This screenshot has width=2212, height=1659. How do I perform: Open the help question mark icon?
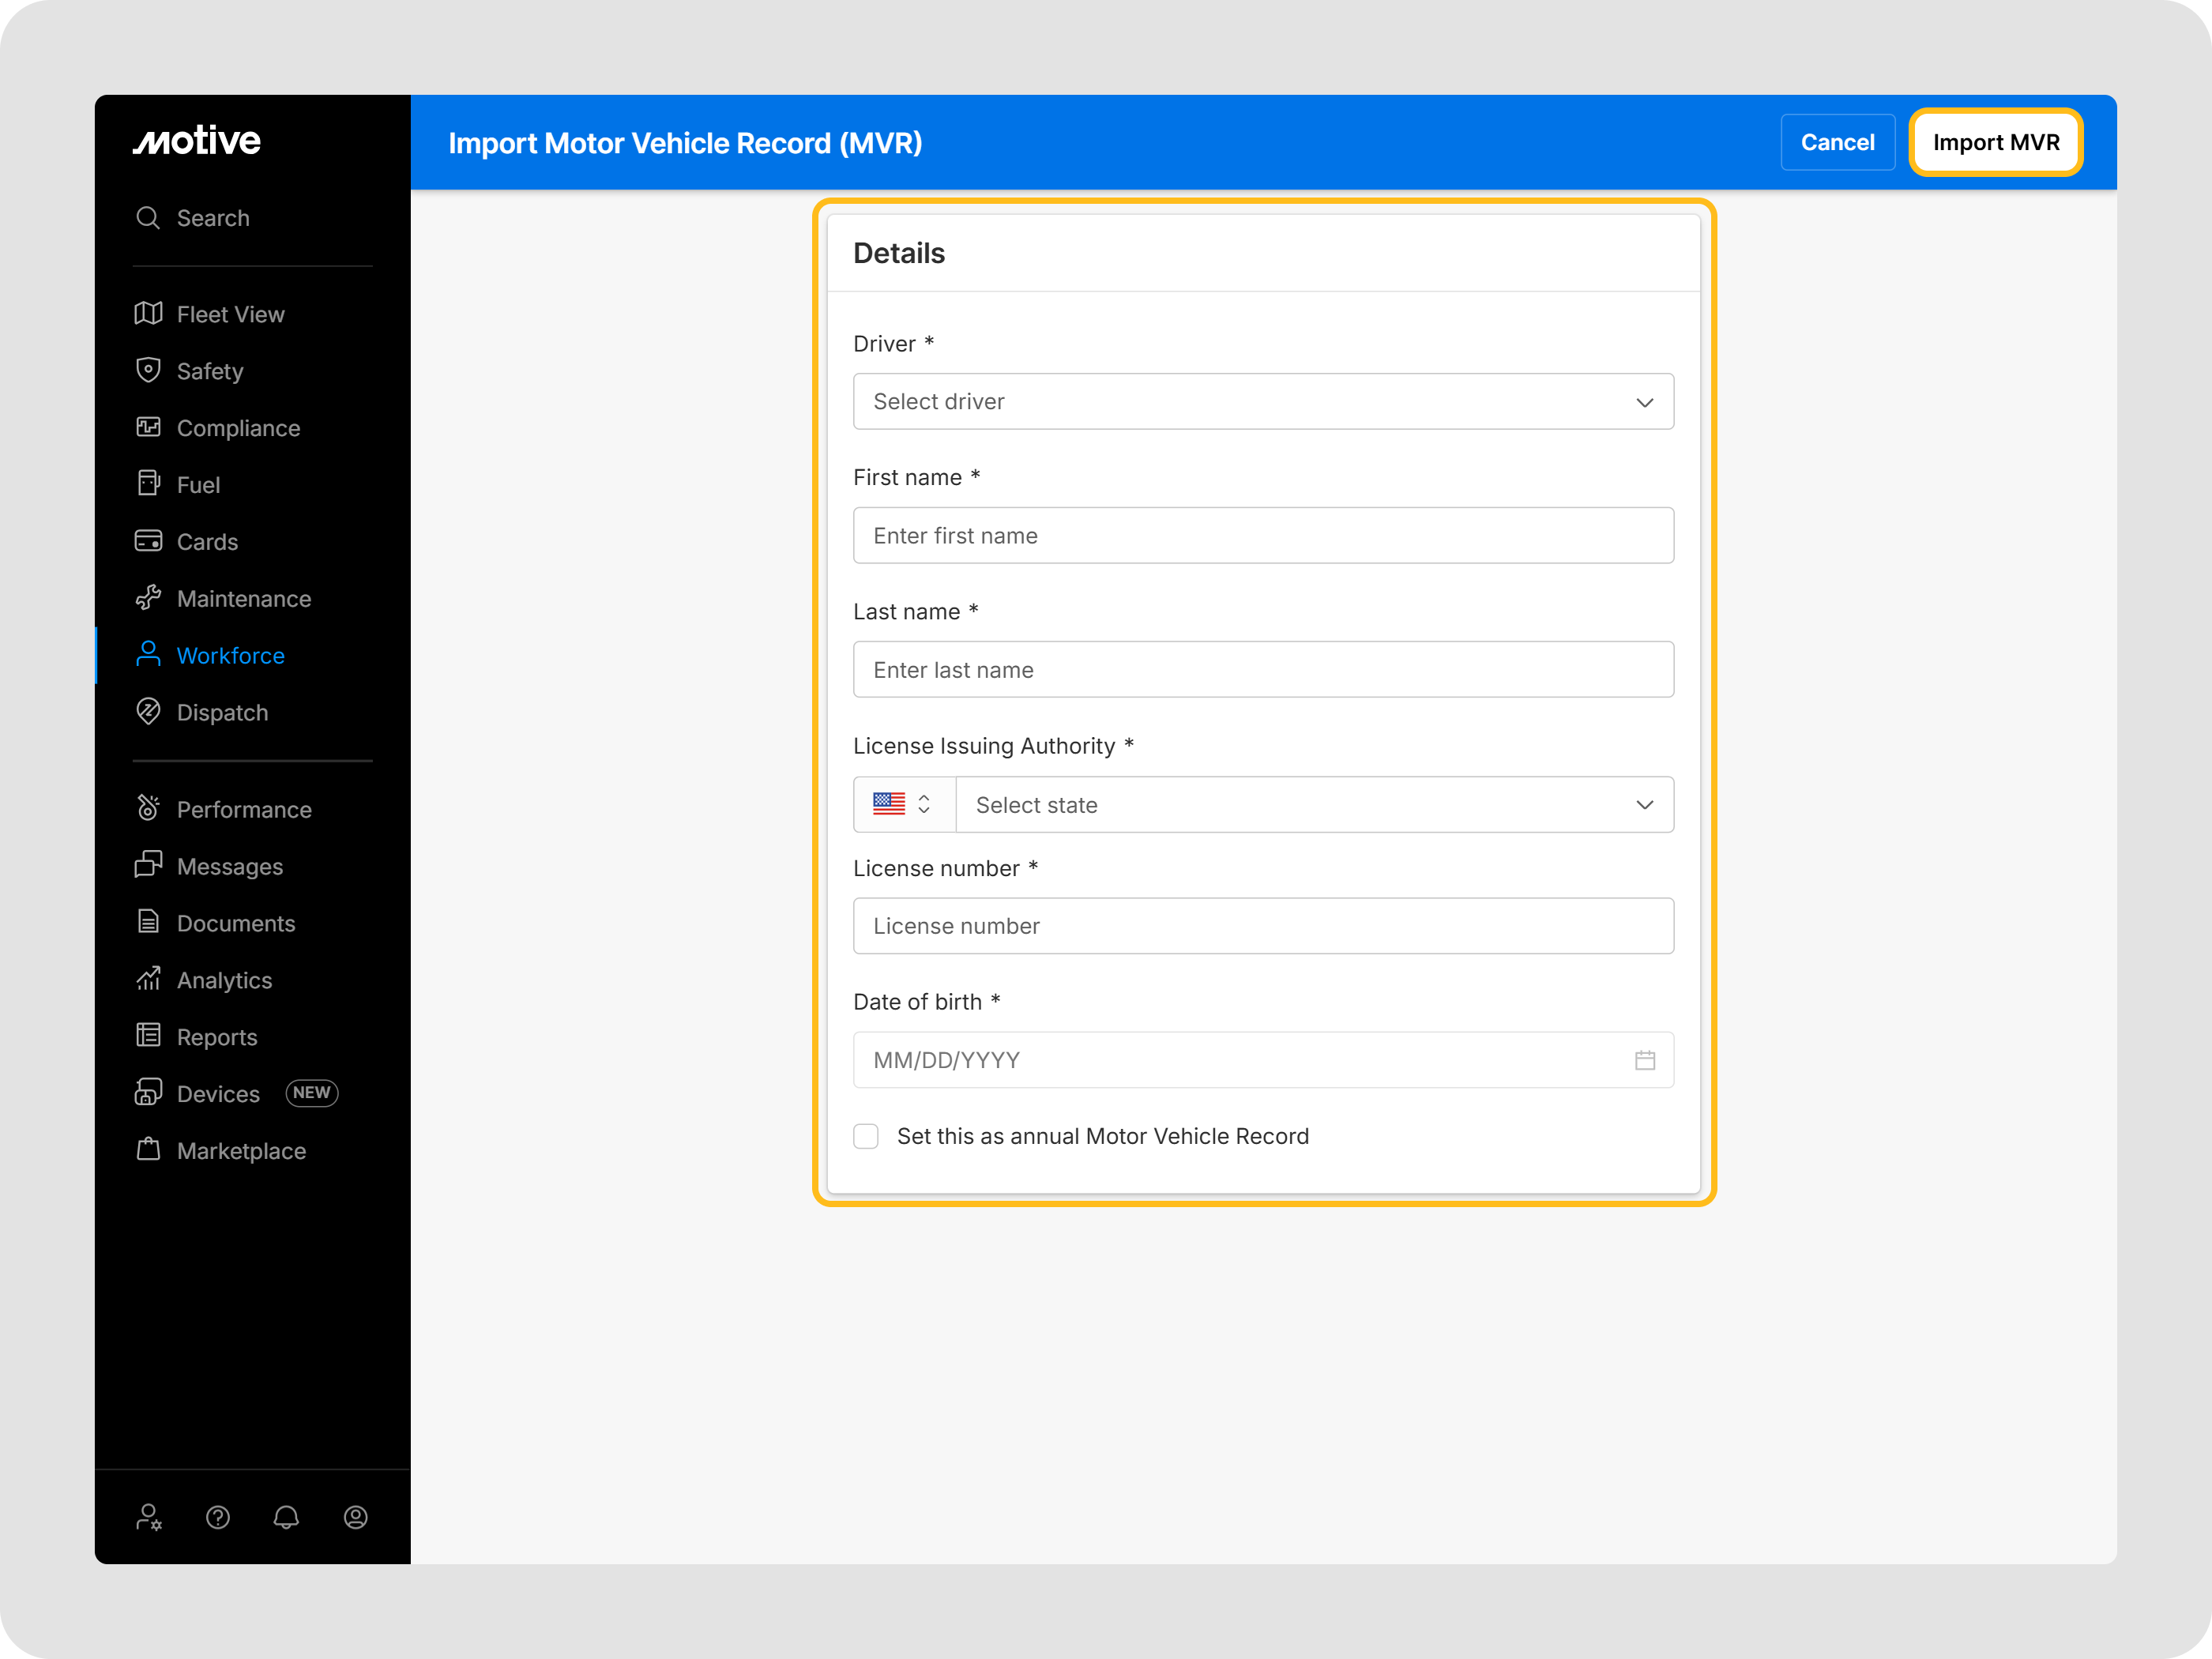[218, 1517]
